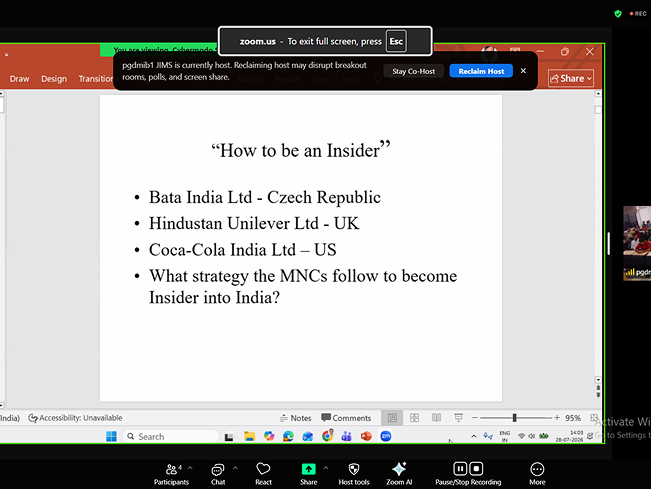Pause the Zoom recording
This screenshot has width=651, height=489.
(x=460, y=469)
